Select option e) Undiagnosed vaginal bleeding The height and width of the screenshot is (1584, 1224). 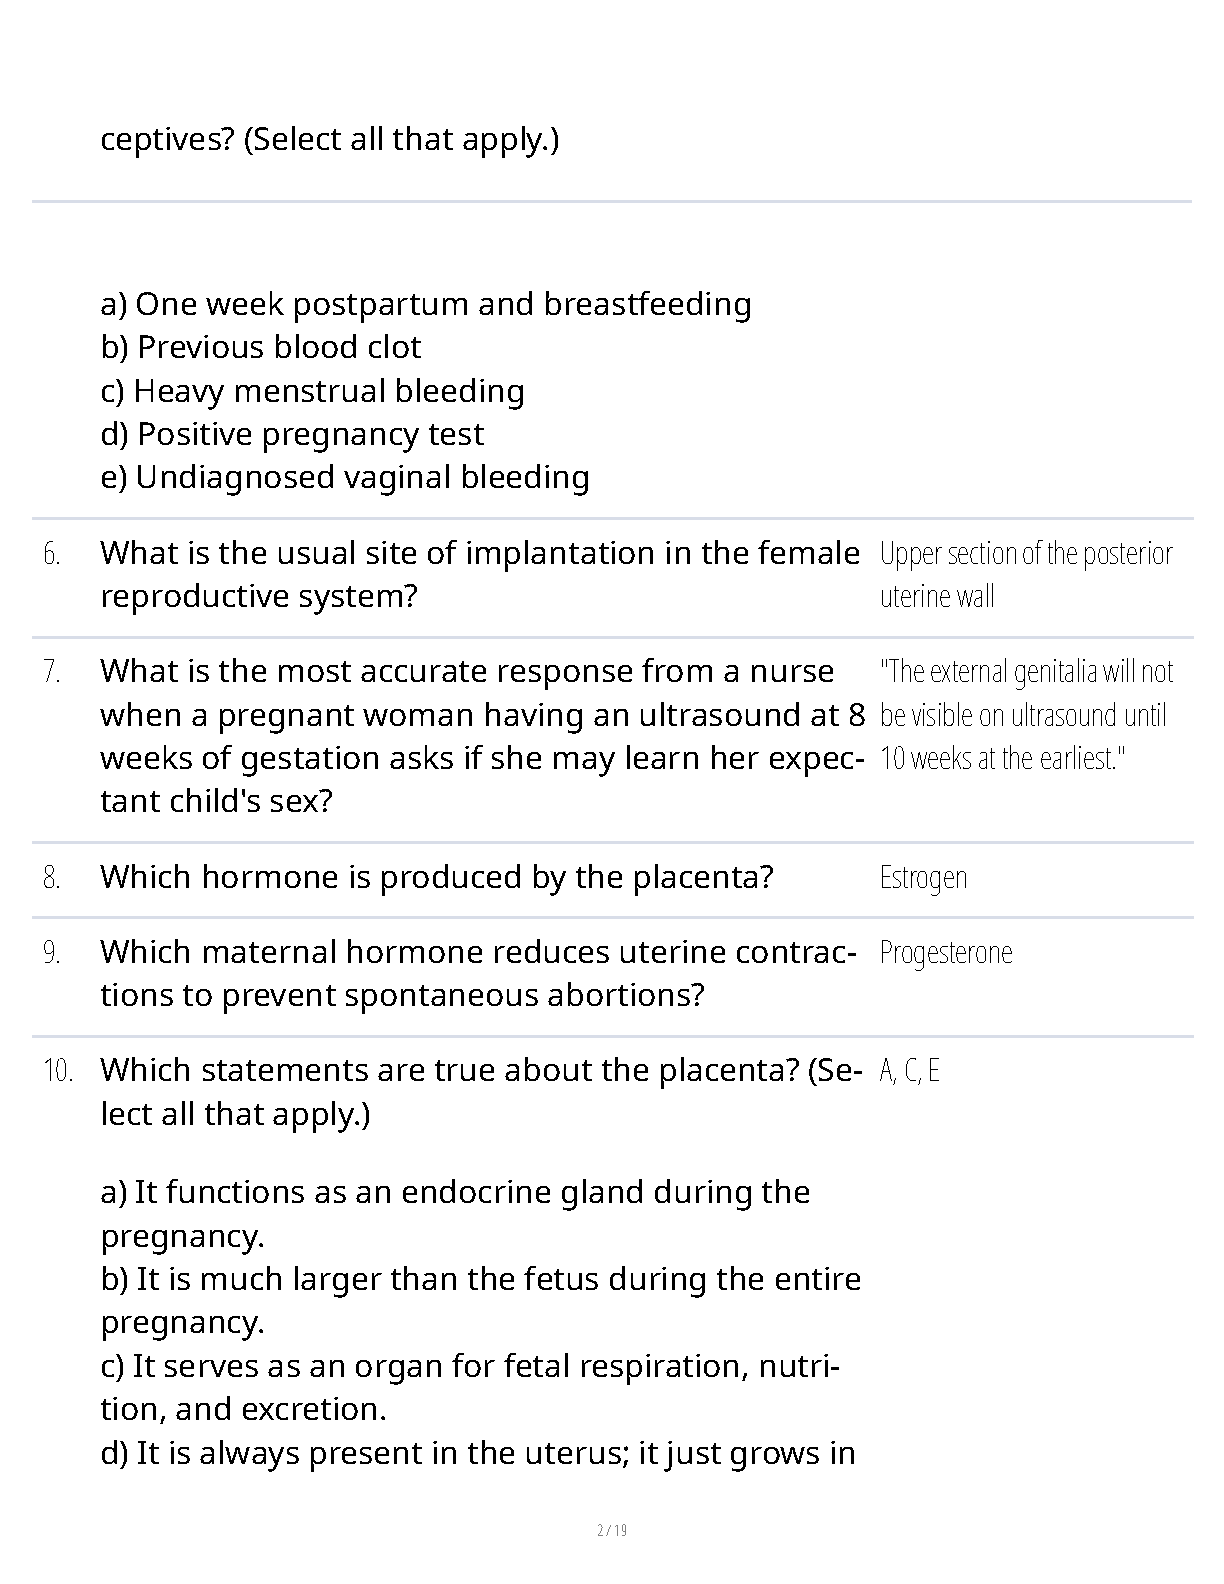coord(345,477)
